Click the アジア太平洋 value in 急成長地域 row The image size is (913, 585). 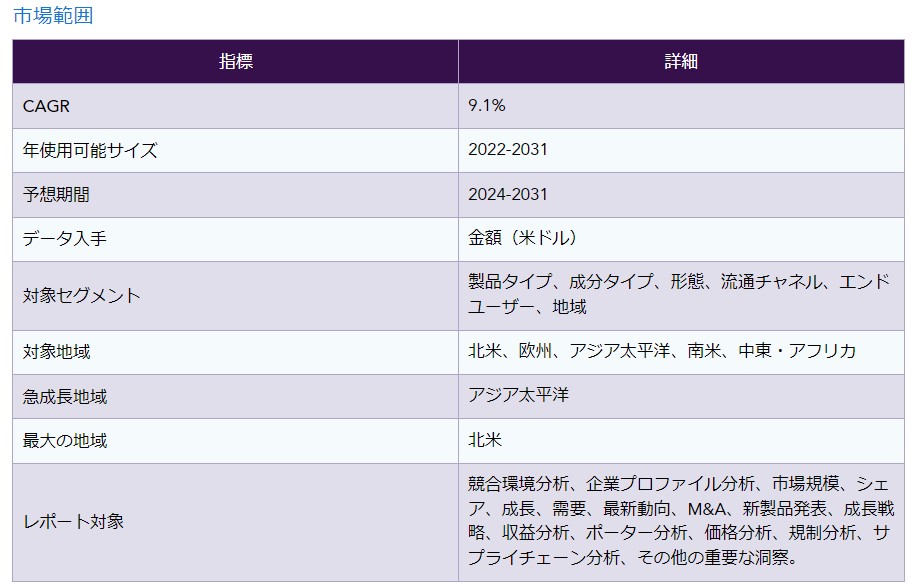(x=518, y=395)
